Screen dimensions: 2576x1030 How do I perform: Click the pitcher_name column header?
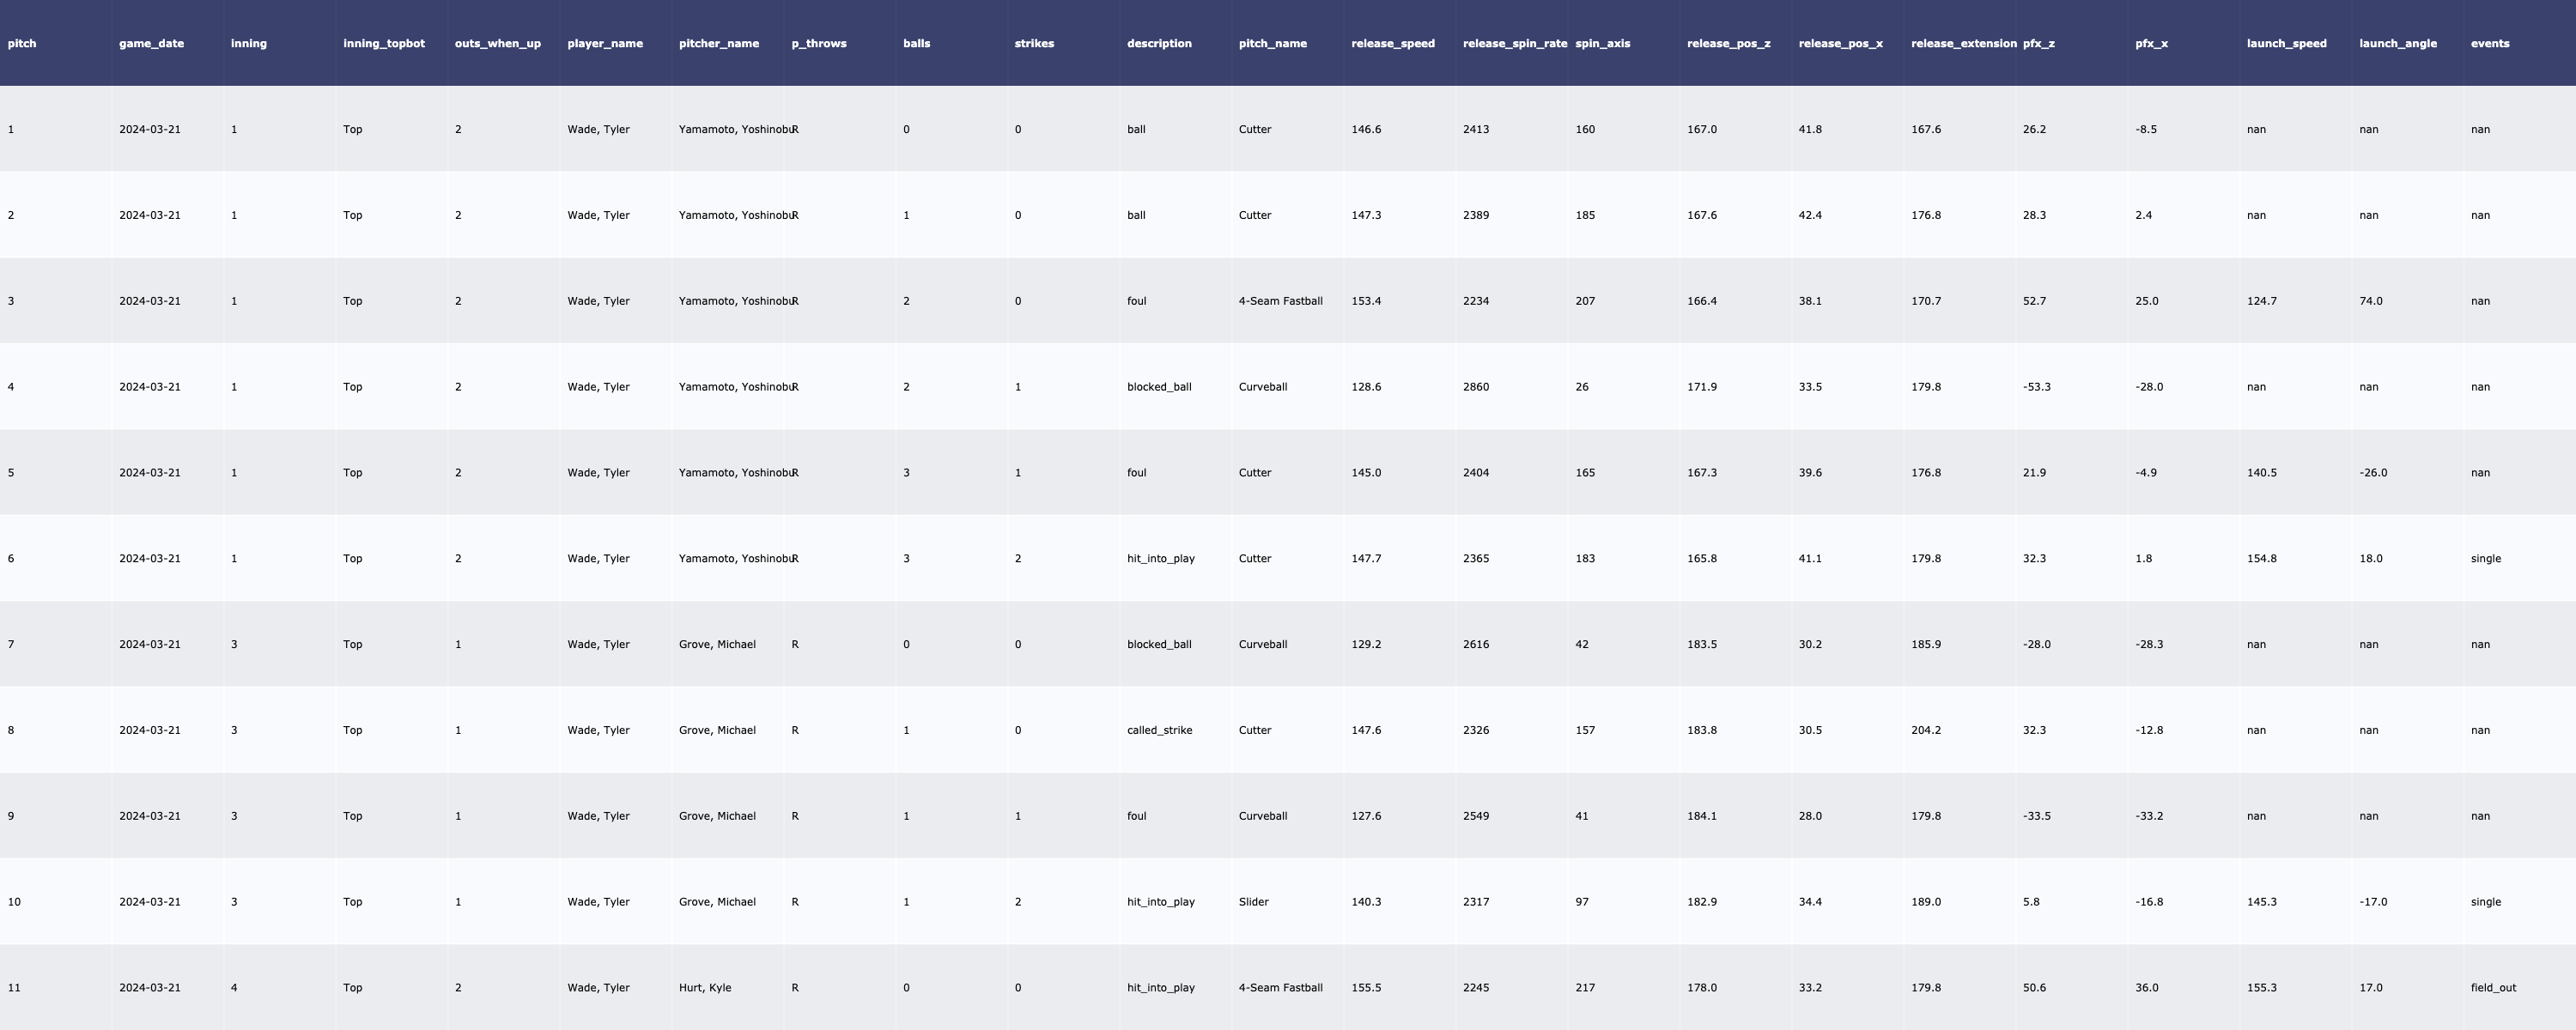[718, 44]
